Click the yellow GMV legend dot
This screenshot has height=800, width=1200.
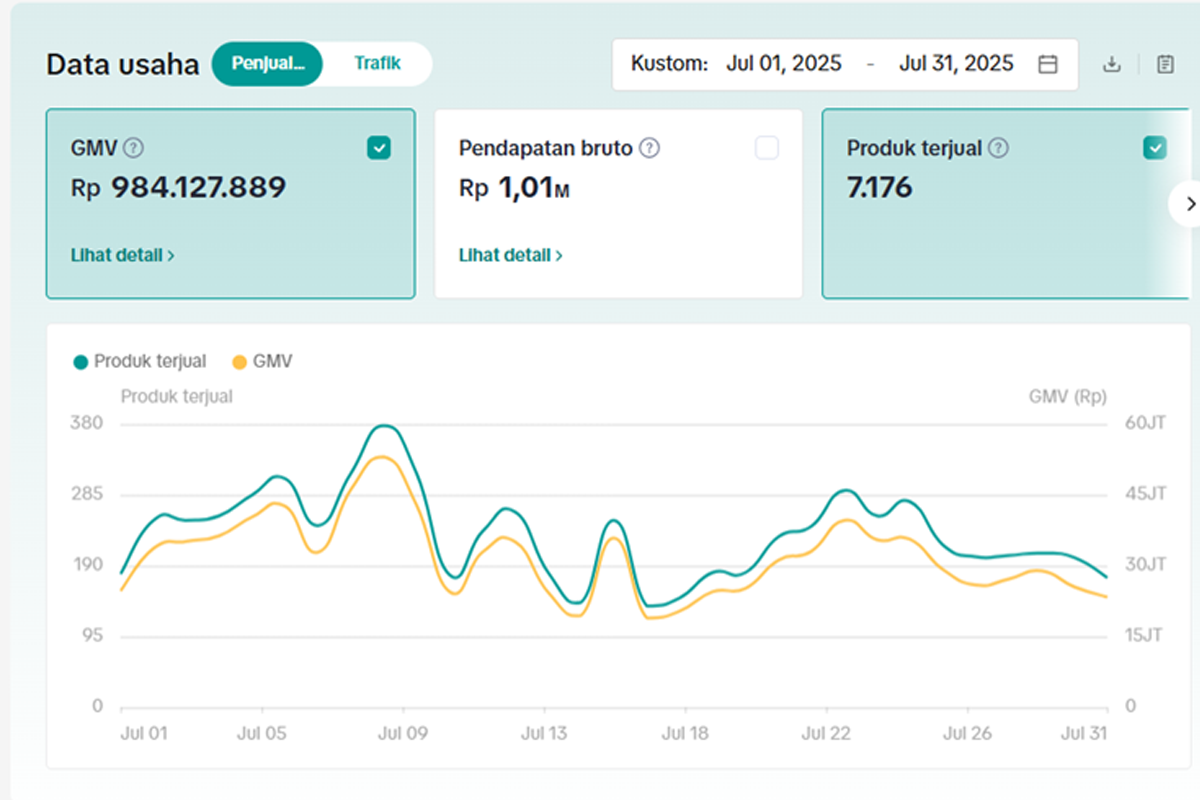239,362
